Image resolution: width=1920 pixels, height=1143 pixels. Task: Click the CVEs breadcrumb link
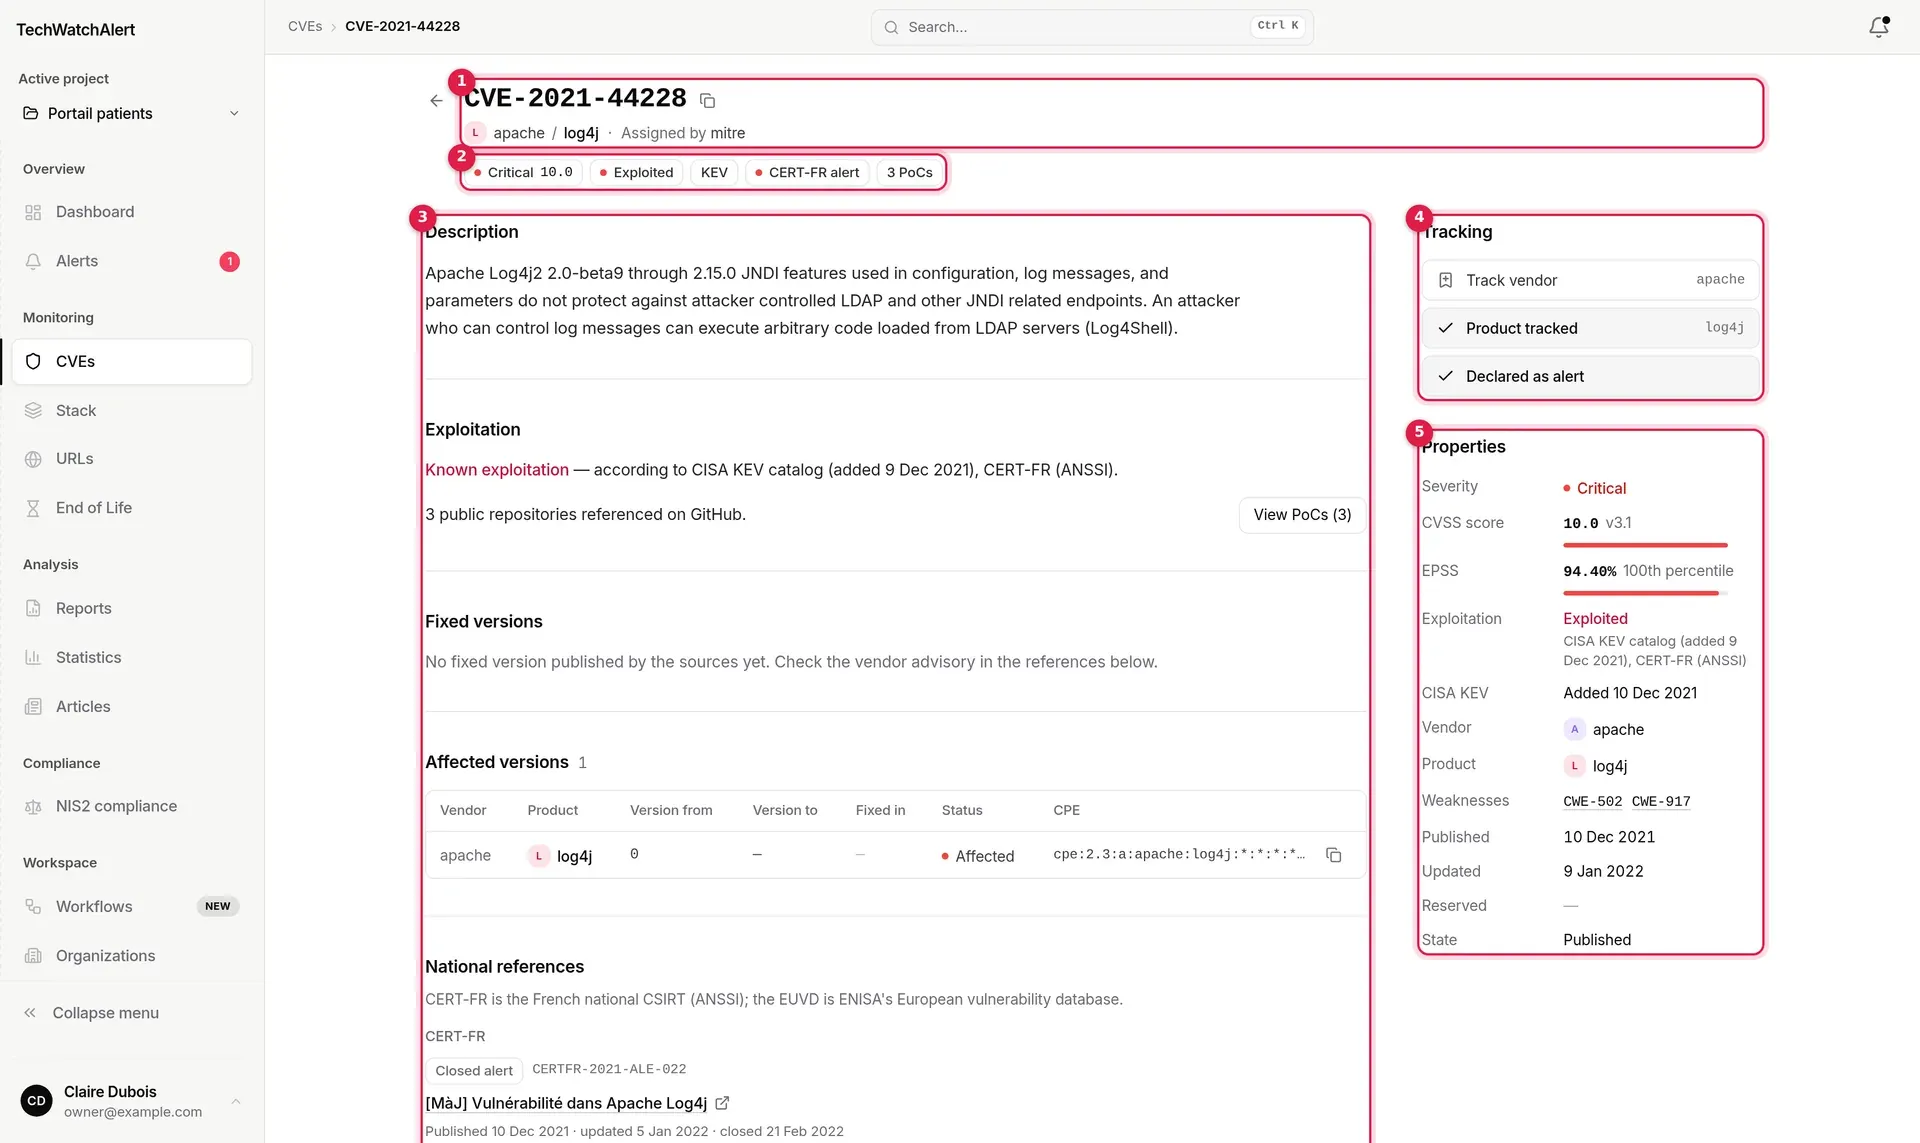pos(305,27)
